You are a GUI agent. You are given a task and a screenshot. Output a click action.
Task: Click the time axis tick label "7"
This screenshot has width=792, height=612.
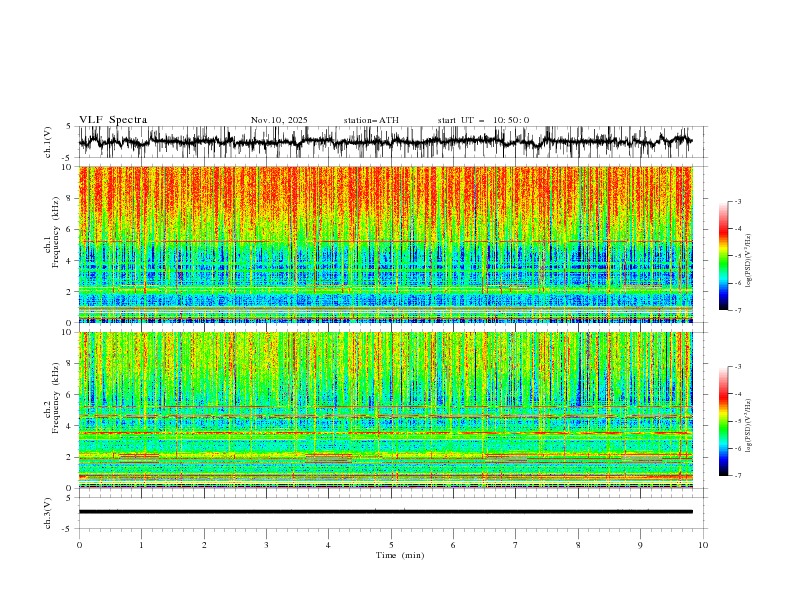516,545
